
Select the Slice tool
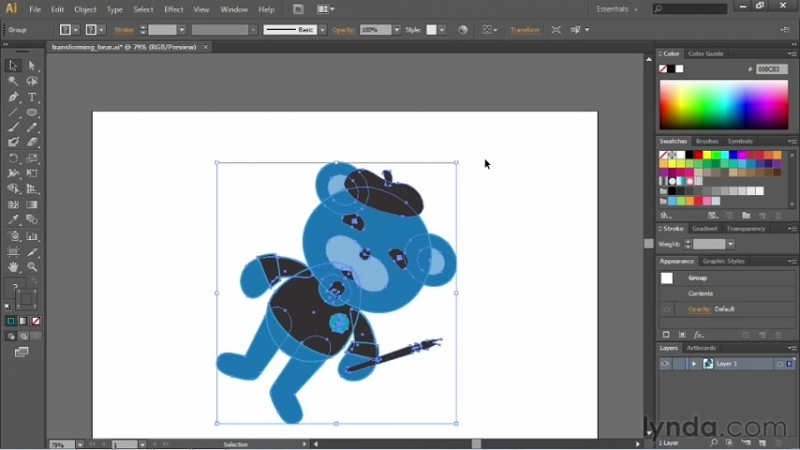[x=32, y=252]
